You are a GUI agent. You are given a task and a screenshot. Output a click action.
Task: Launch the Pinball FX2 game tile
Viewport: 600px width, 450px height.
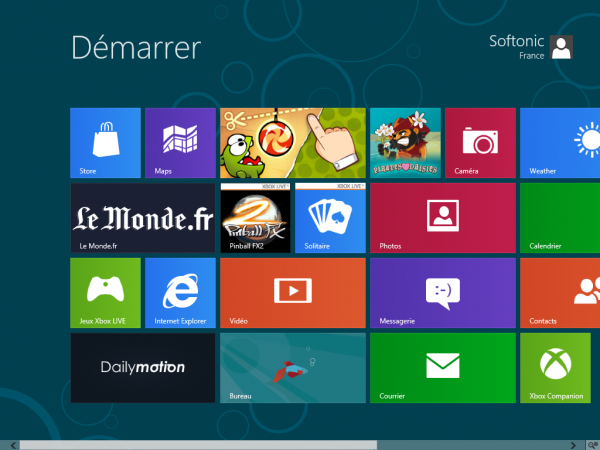[x=255, y=218]
